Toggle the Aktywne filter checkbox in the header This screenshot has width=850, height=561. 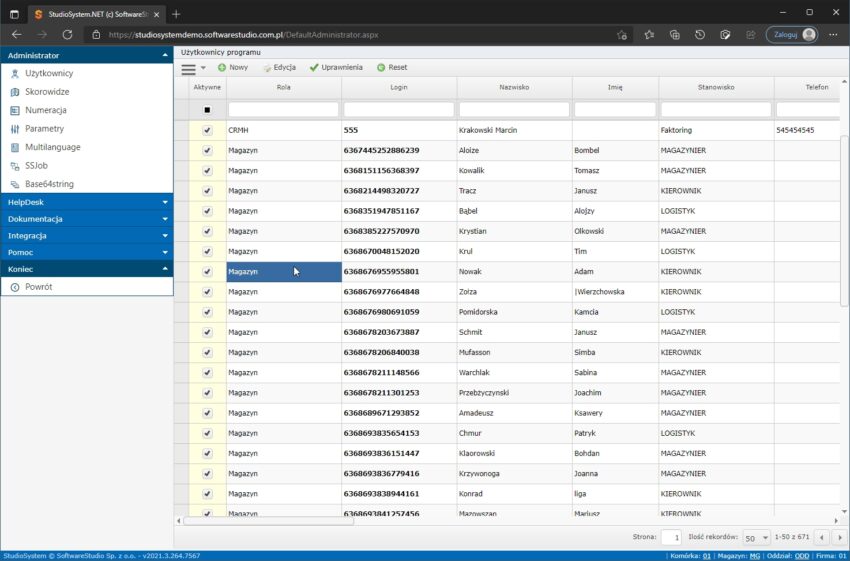pyautogui.click(x=207, y=110)
